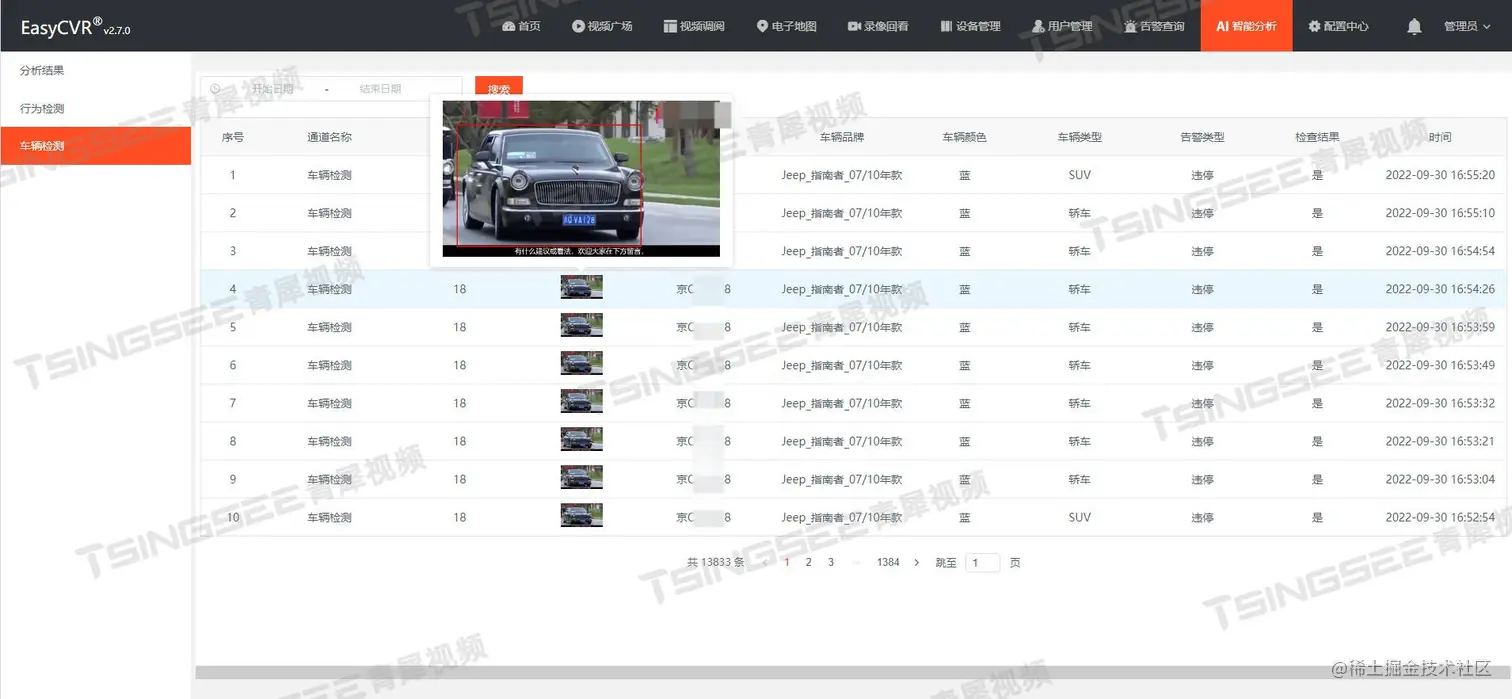Click the 车辆类型 column header
The height and width of the screenshot is (699, 1512).
(1080, 137)
